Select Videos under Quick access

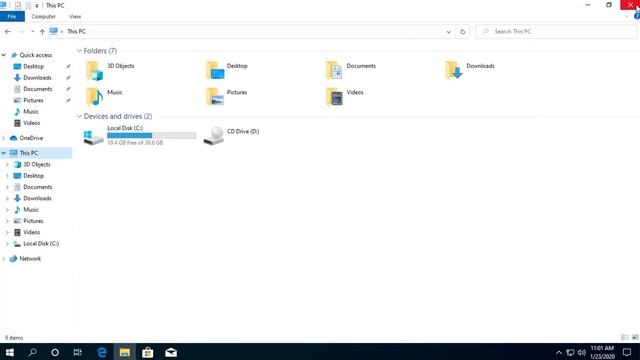tap(31, 123)
